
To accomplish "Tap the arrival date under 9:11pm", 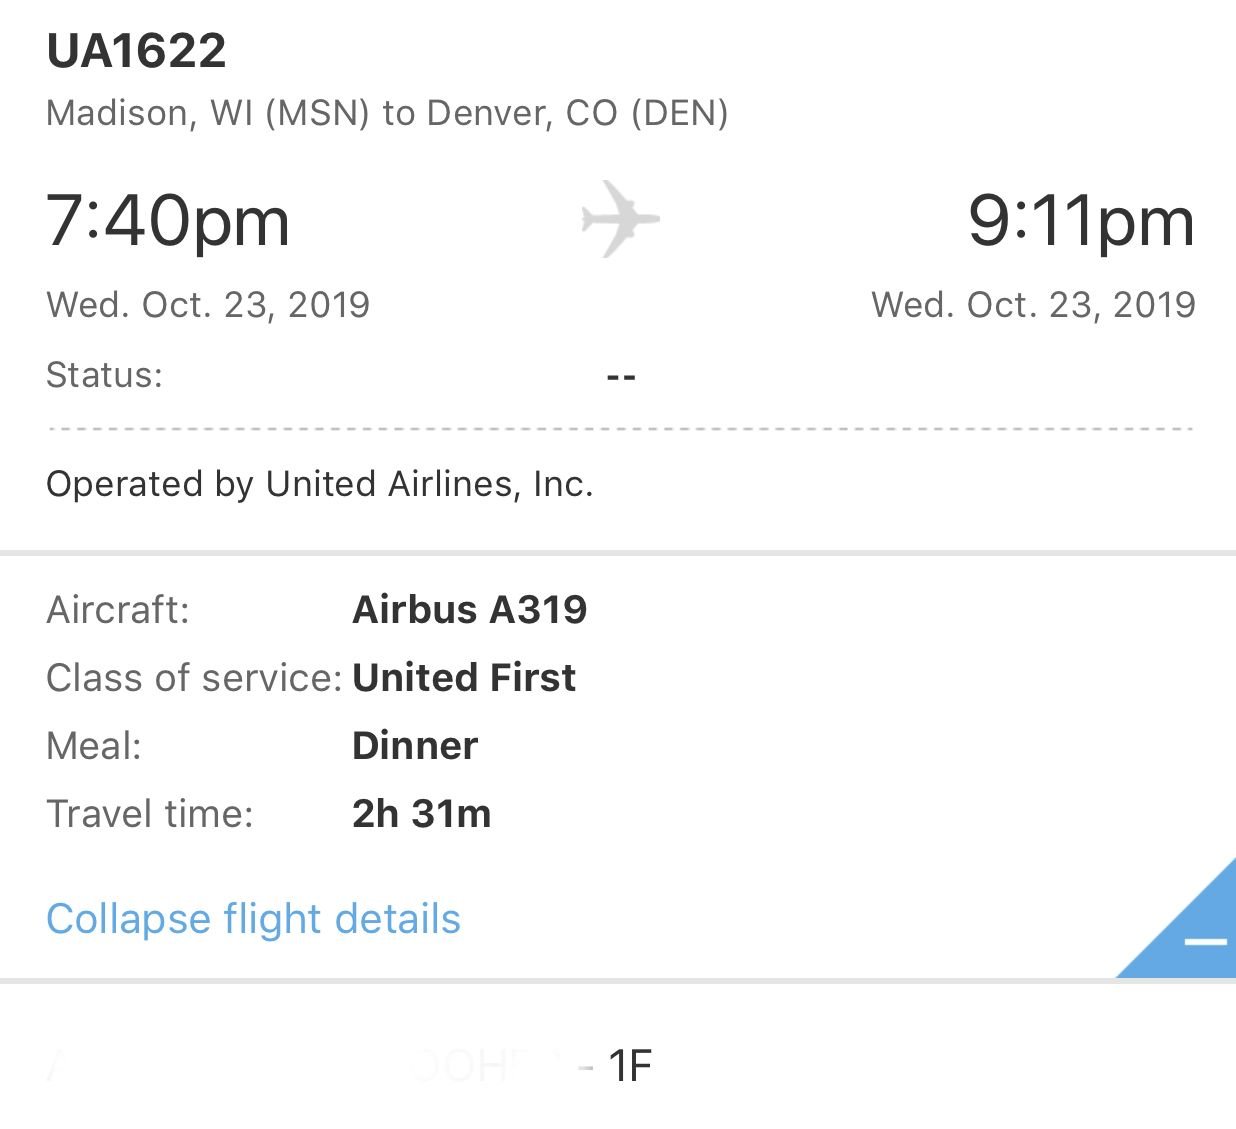I will click(1033, 304).
